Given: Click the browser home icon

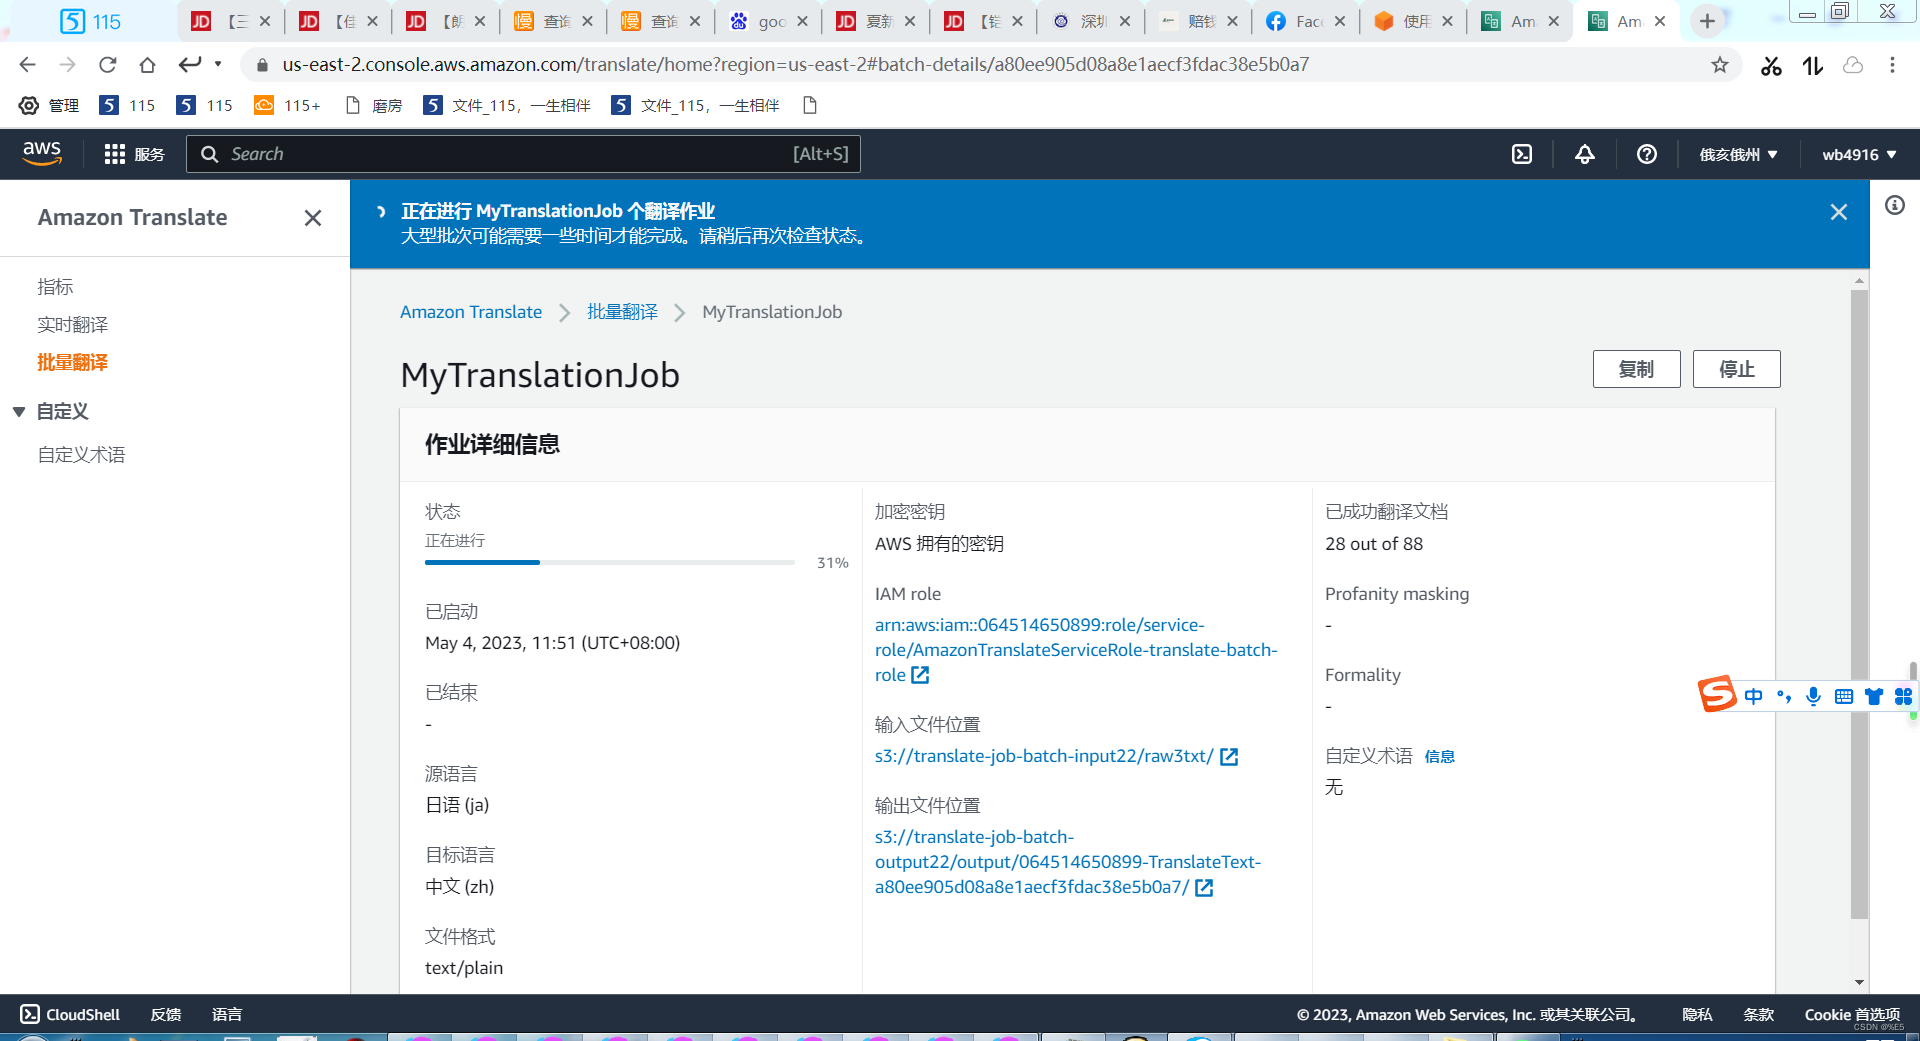Looking at the screenshot, I should pyautogui.click(x=147, y=65).
